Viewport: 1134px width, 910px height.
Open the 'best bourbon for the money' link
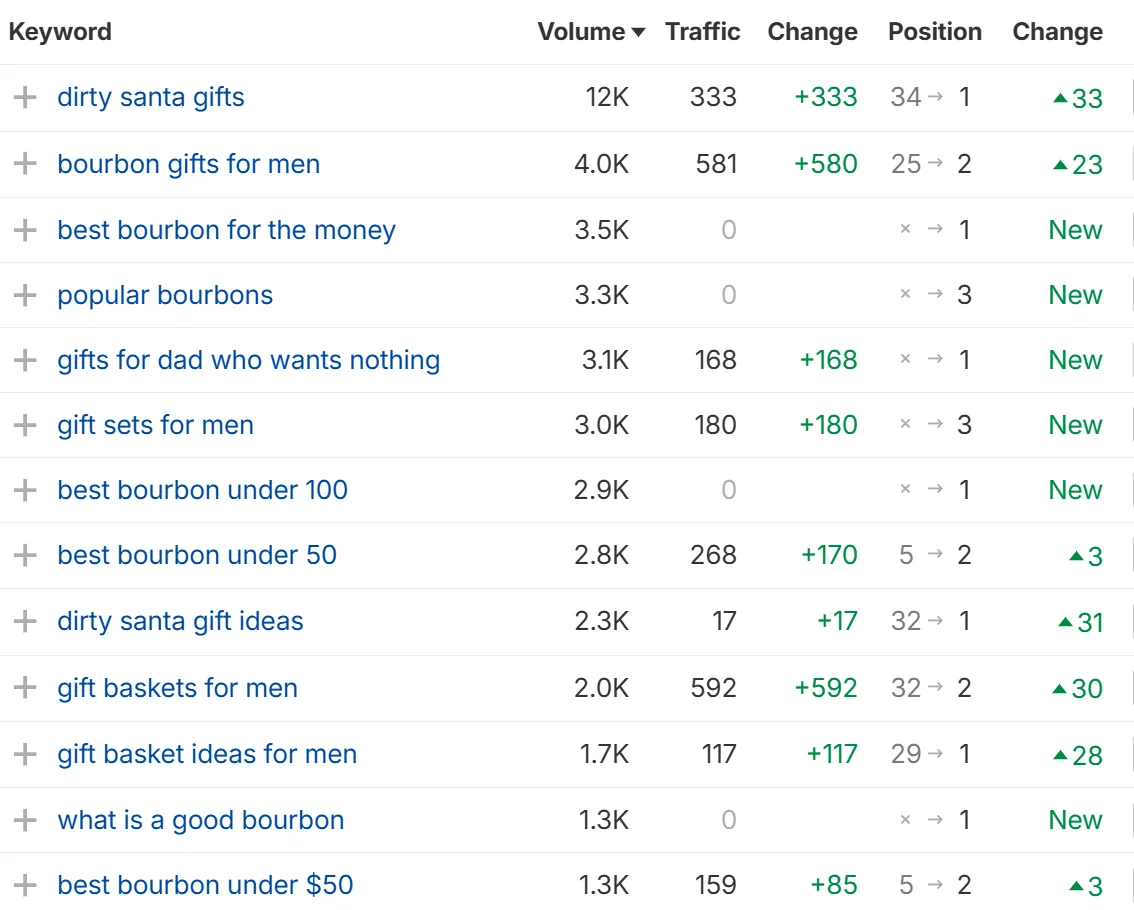click(x=226, y=231)
